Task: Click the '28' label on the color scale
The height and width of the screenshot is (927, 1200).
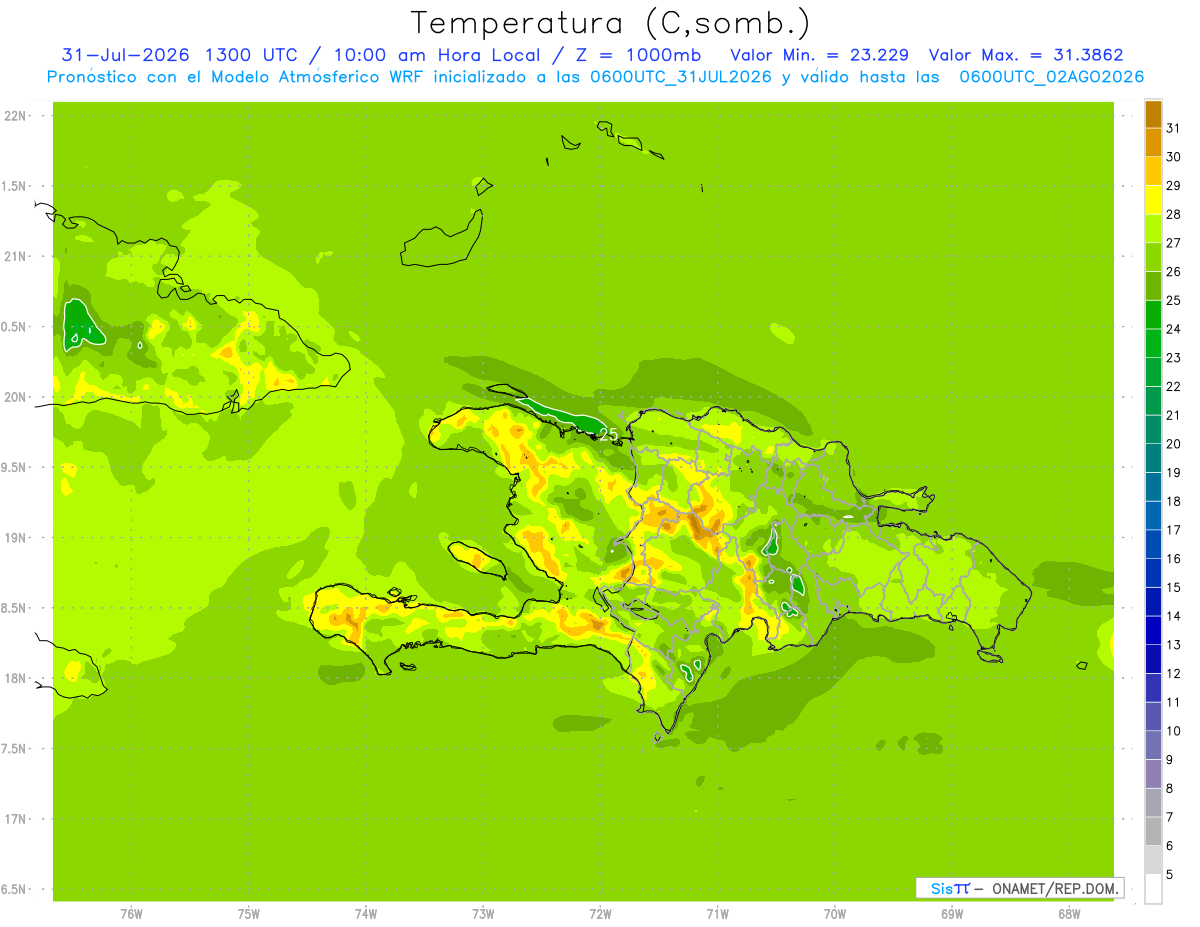Action: pos(1174,214)
